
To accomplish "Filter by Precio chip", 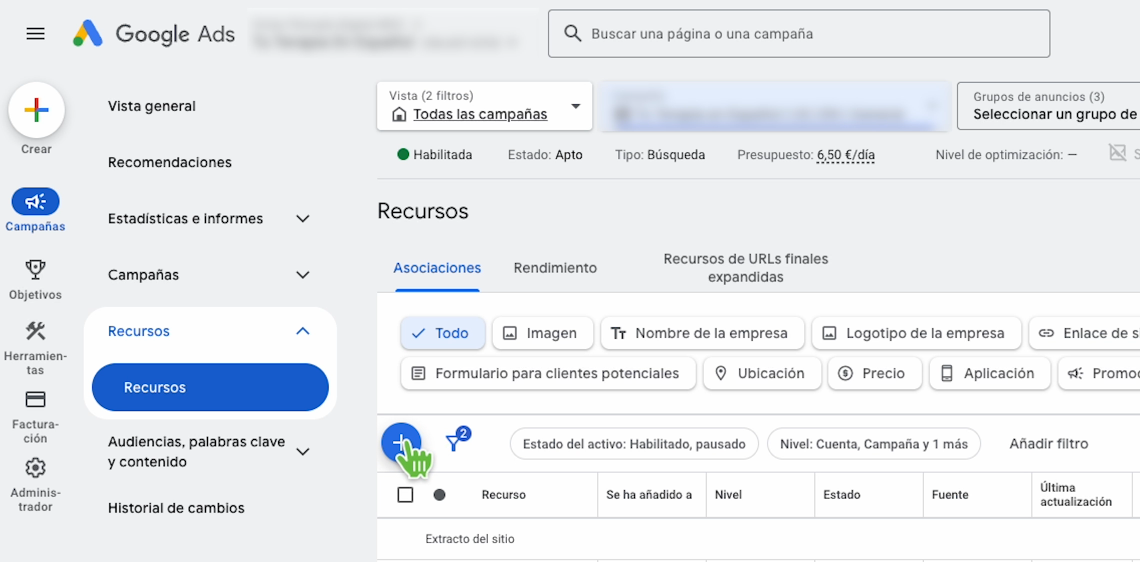I will coord(875,374).
